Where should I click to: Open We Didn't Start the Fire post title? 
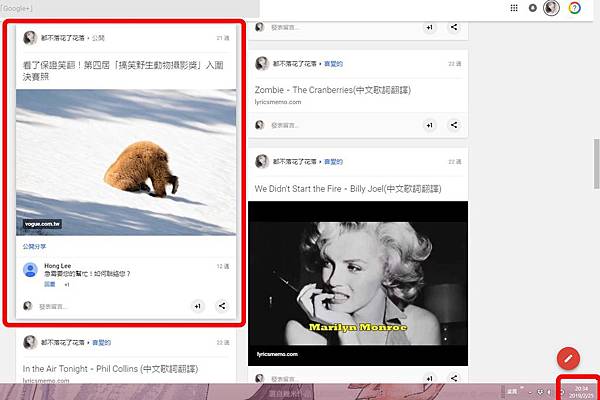(x=348, y=189)
